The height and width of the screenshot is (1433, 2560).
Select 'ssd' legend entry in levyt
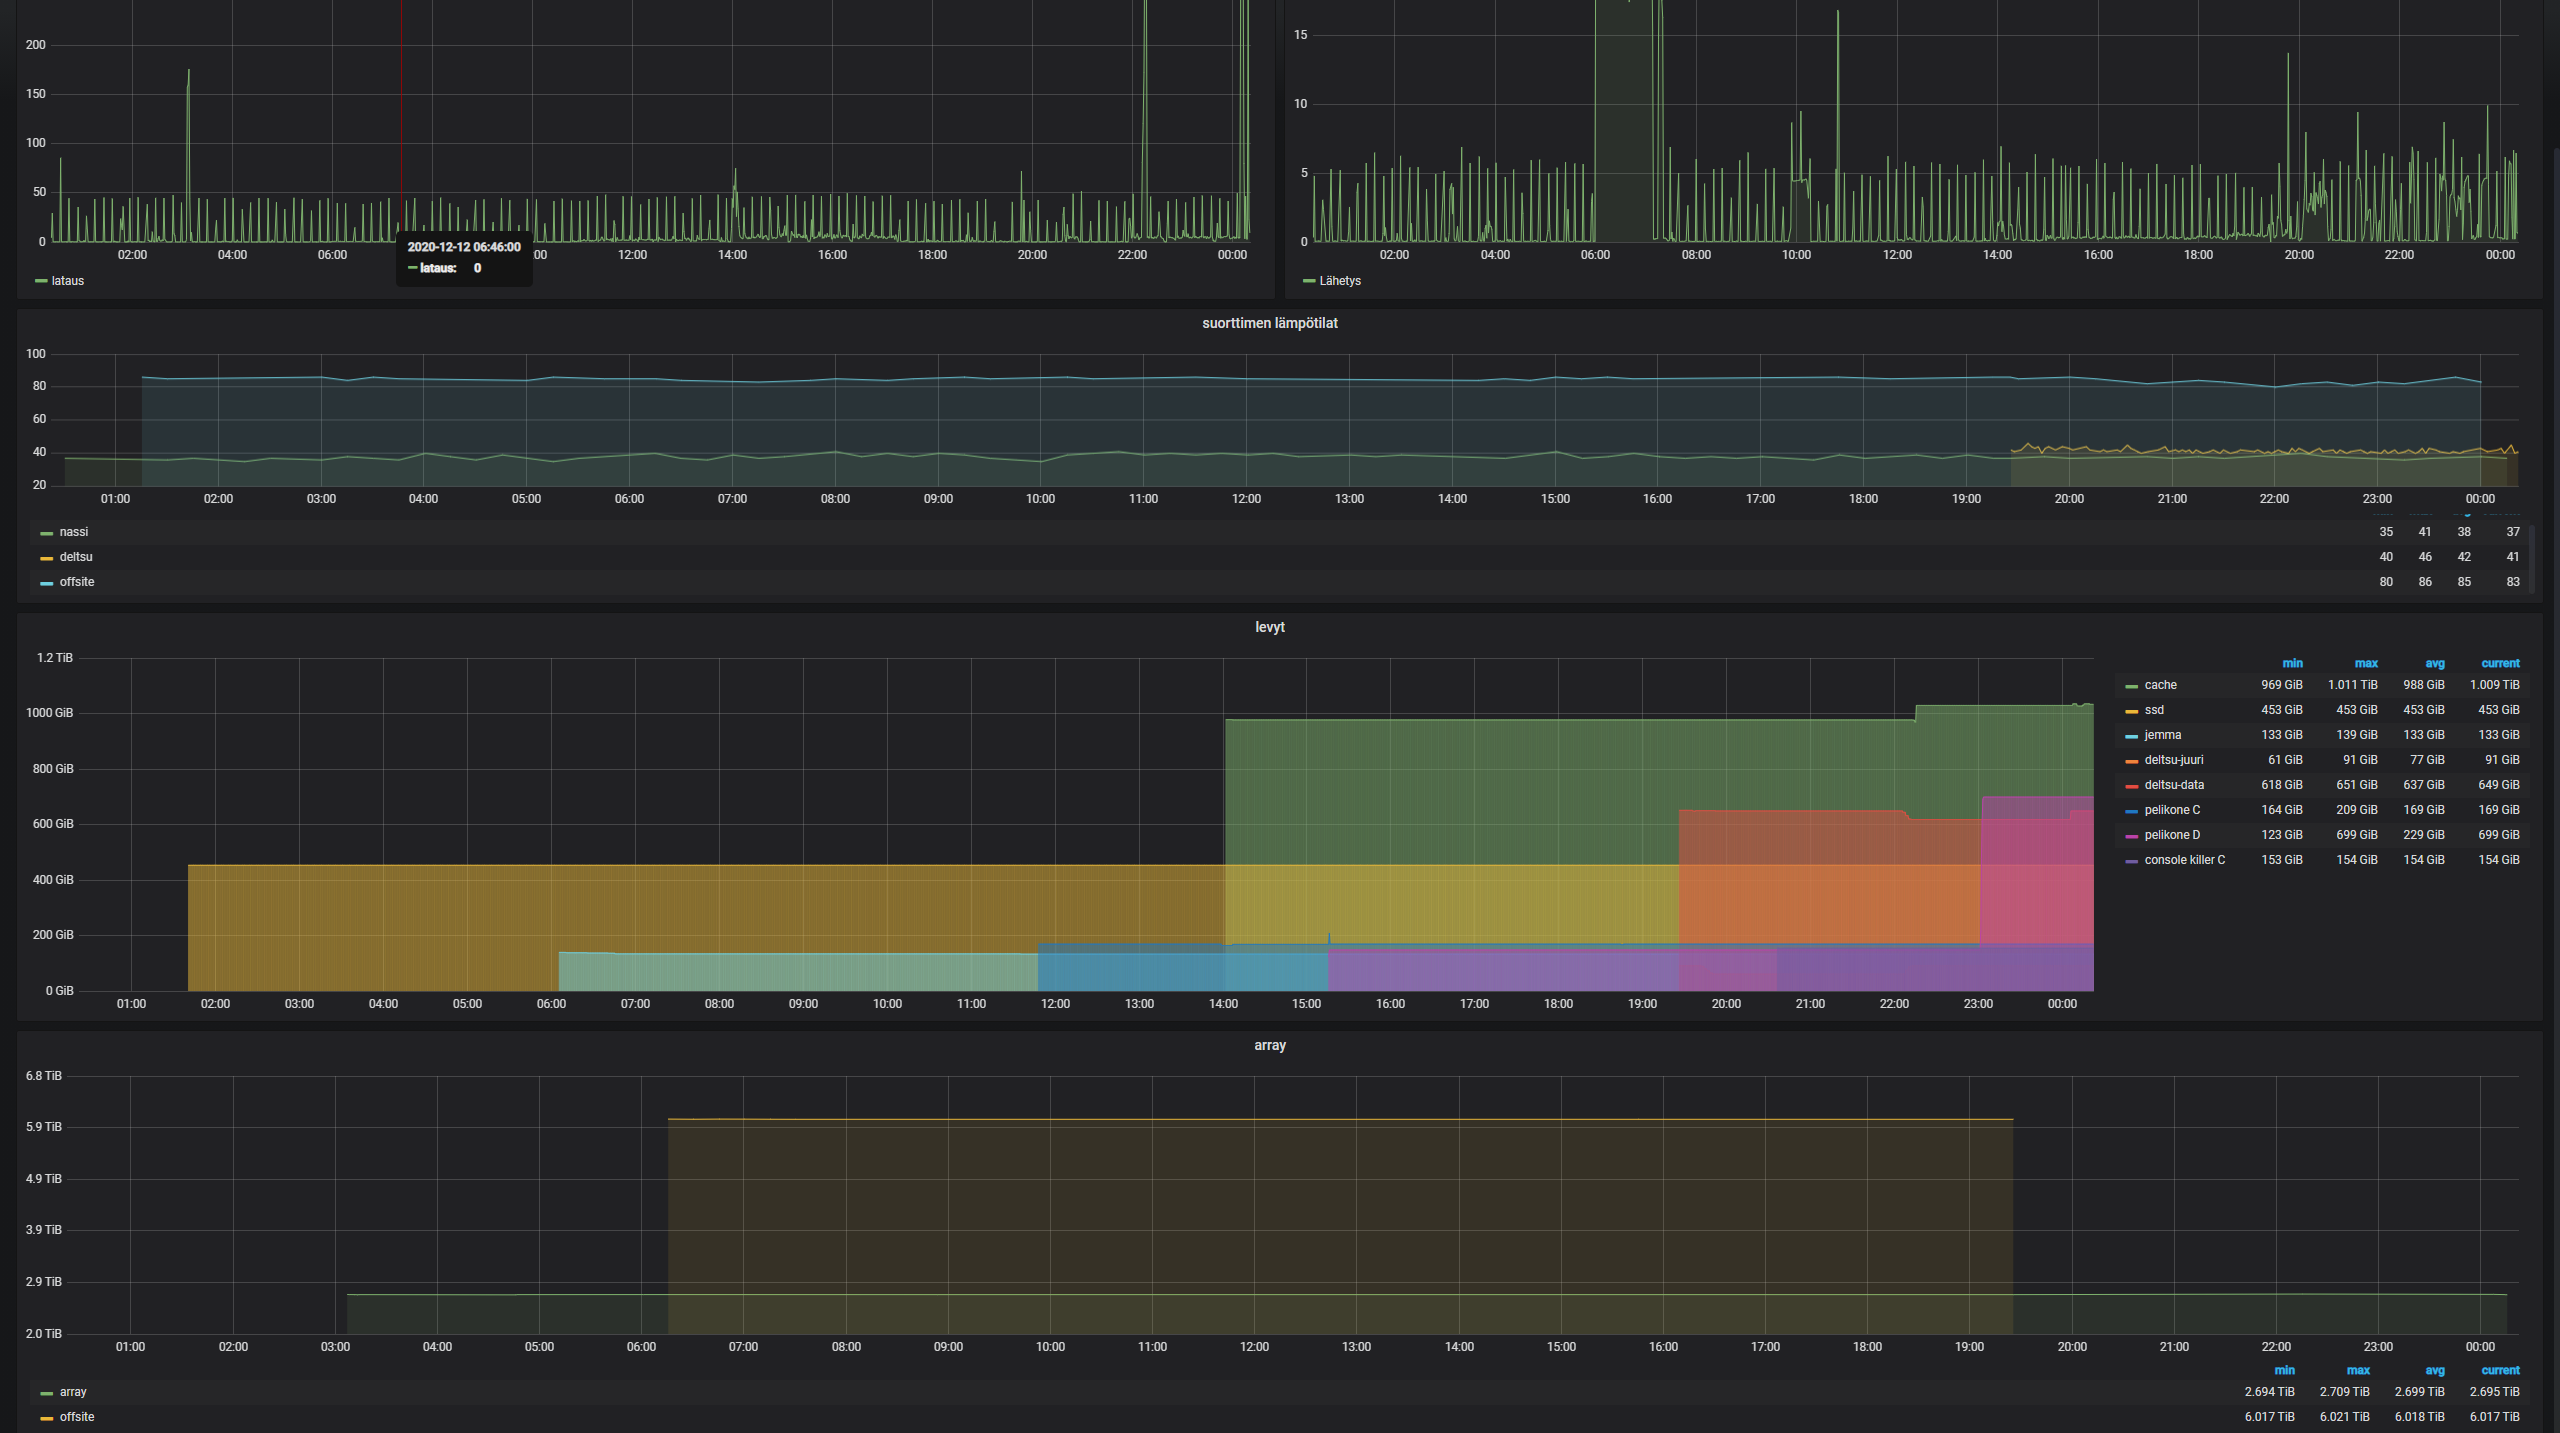tap(2153, 710)
